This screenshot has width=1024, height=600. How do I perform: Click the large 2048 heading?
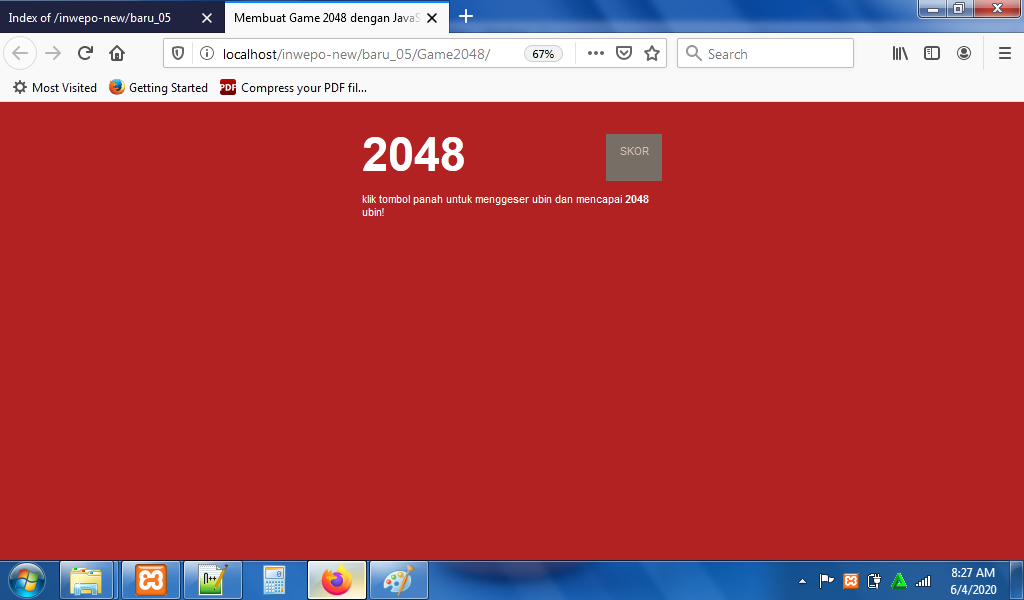coord(413,155)
